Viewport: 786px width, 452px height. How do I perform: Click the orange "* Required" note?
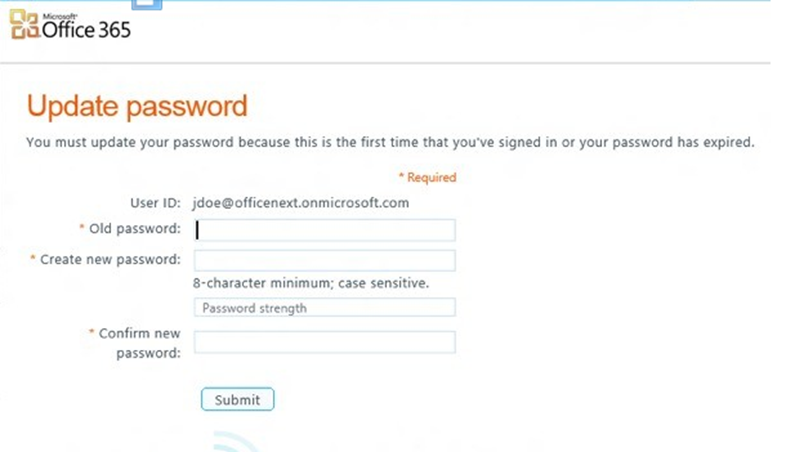pyautogui.click(x=427, y=177)
